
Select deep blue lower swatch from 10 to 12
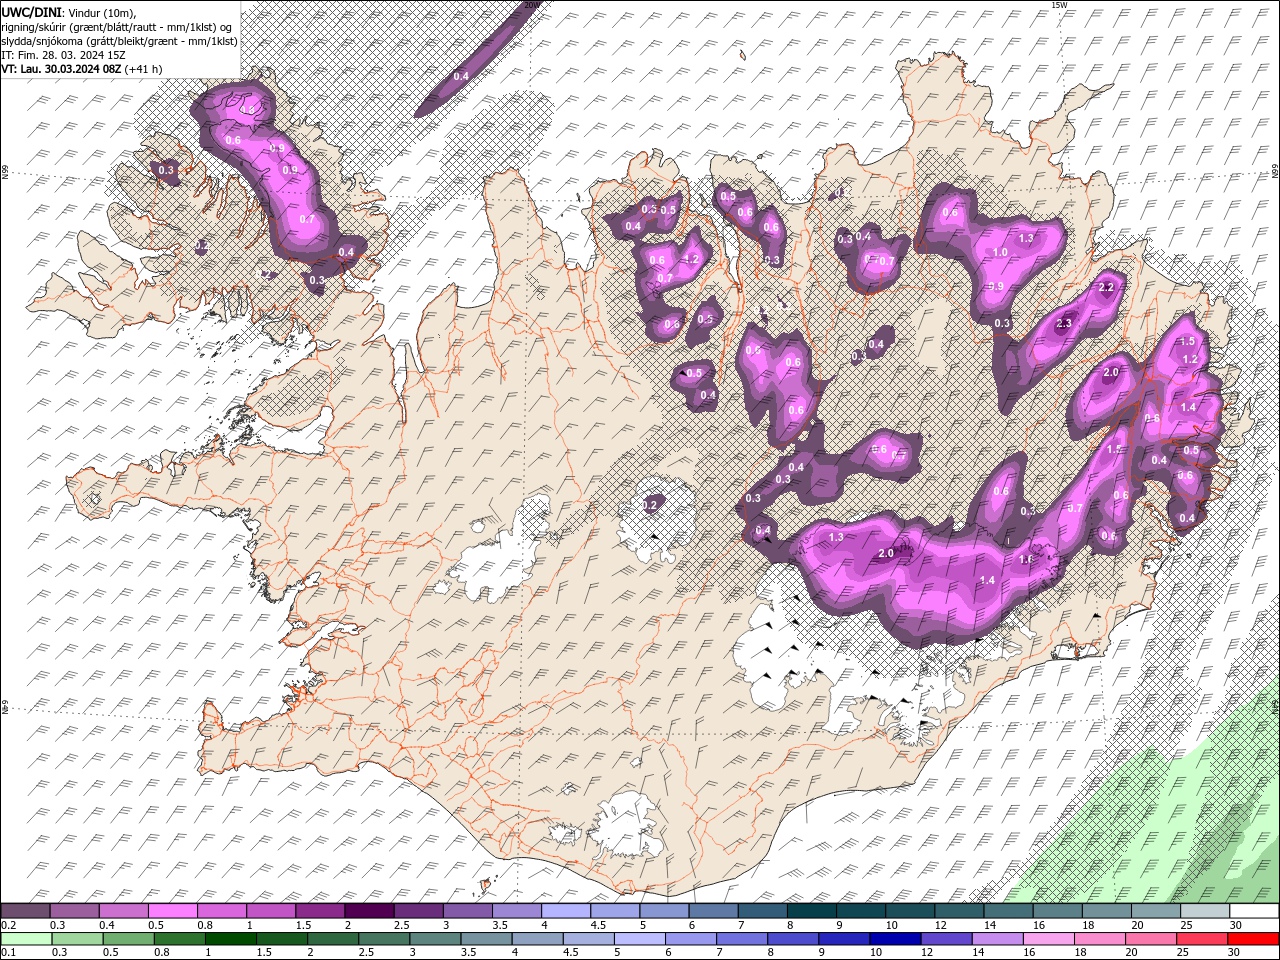click(x=895, y=939)
